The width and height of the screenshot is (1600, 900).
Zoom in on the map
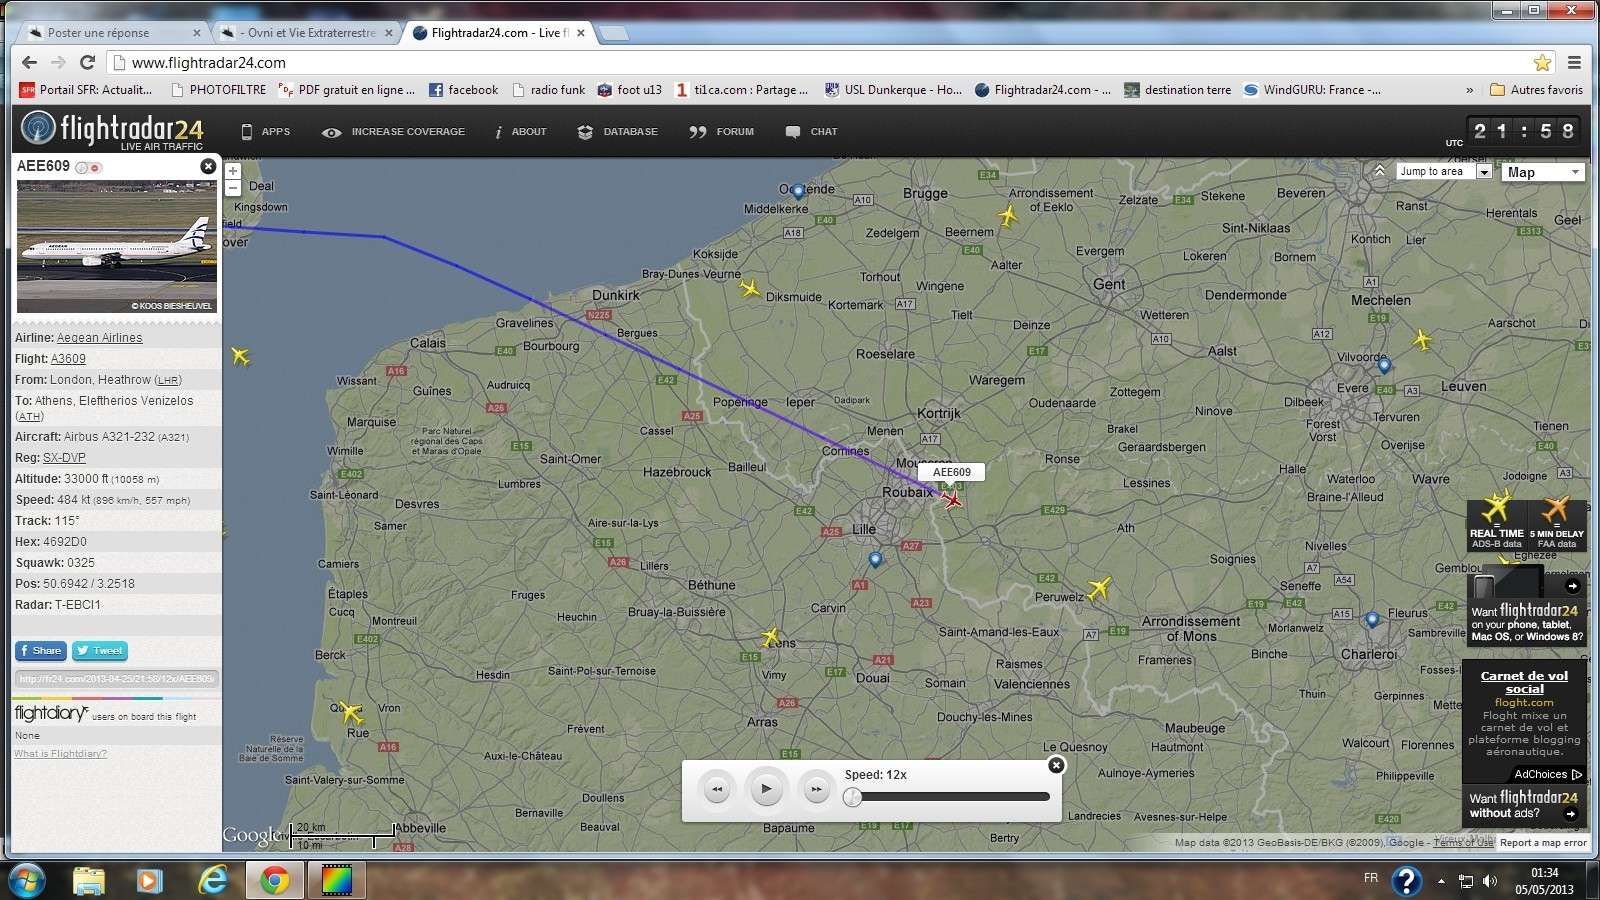click(x=233, y=171)
